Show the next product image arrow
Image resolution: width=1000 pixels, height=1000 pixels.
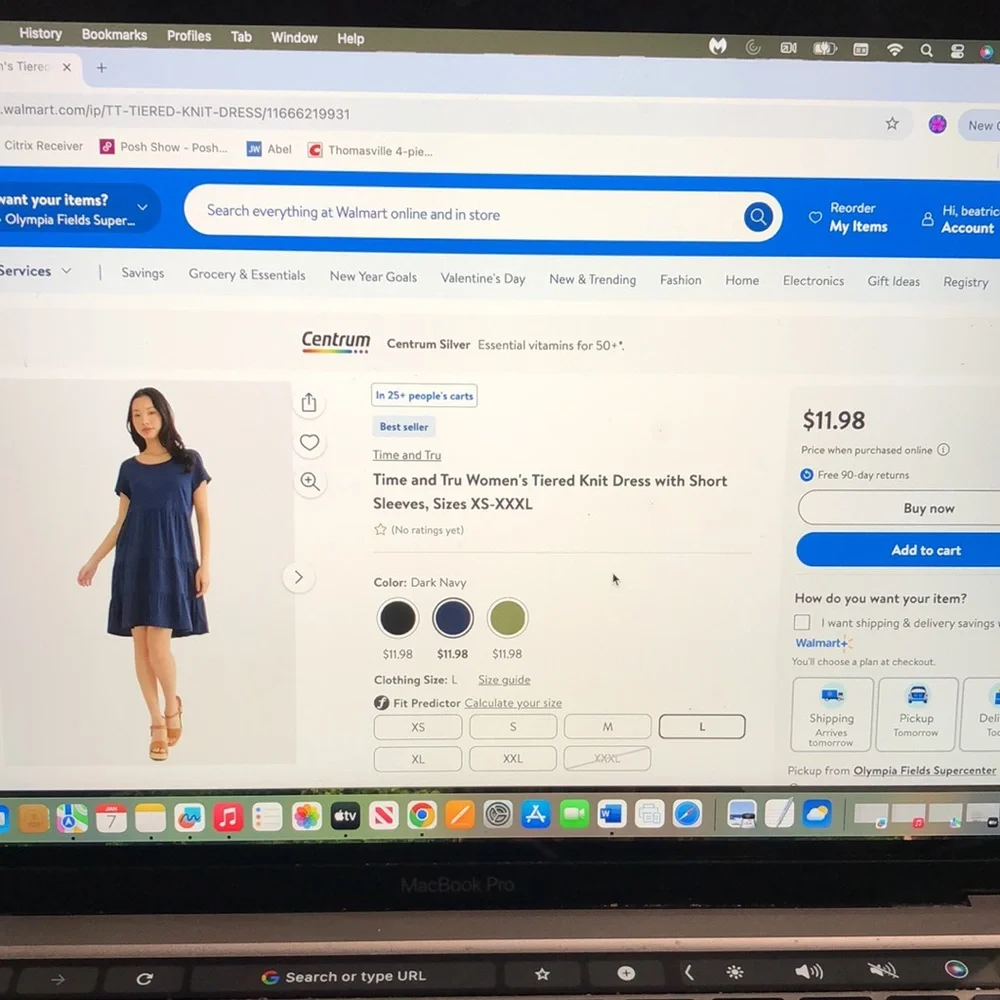pyautogui.click(x=298, y=577)
